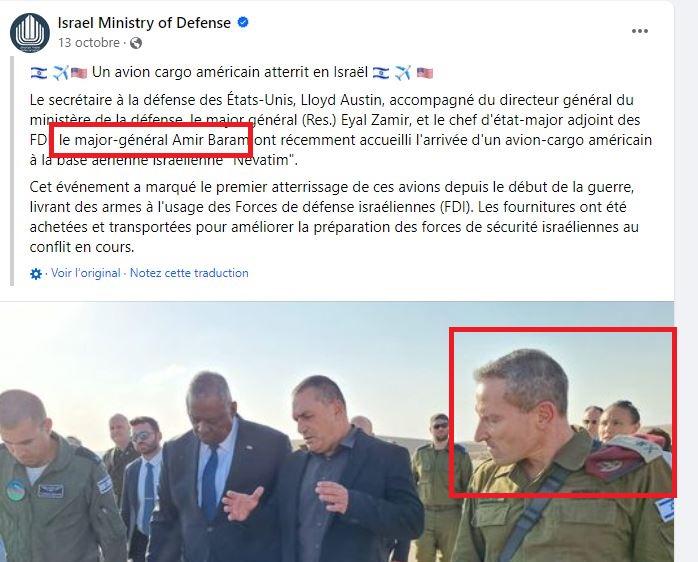Click the Israeli flag patch on the green uniform sleeve
This screenshot has height=562, width=698.
664,509
